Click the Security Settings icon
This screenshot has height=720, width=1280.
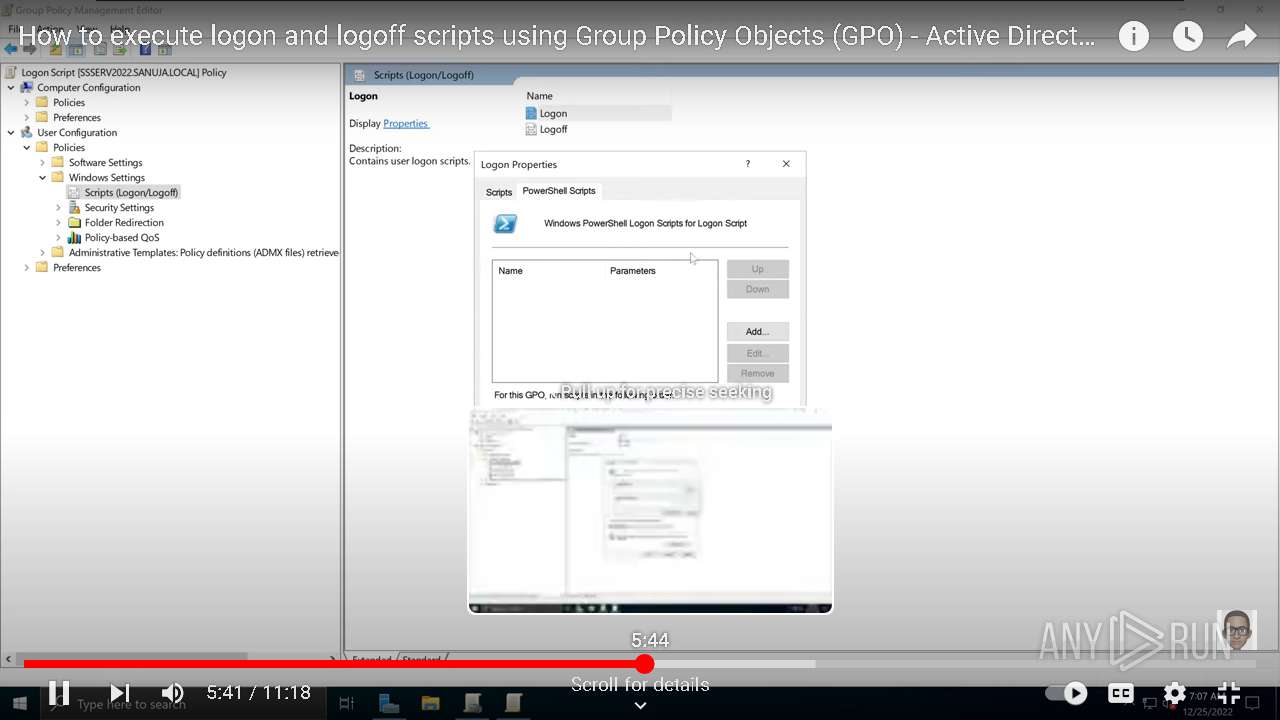(74, 207)
